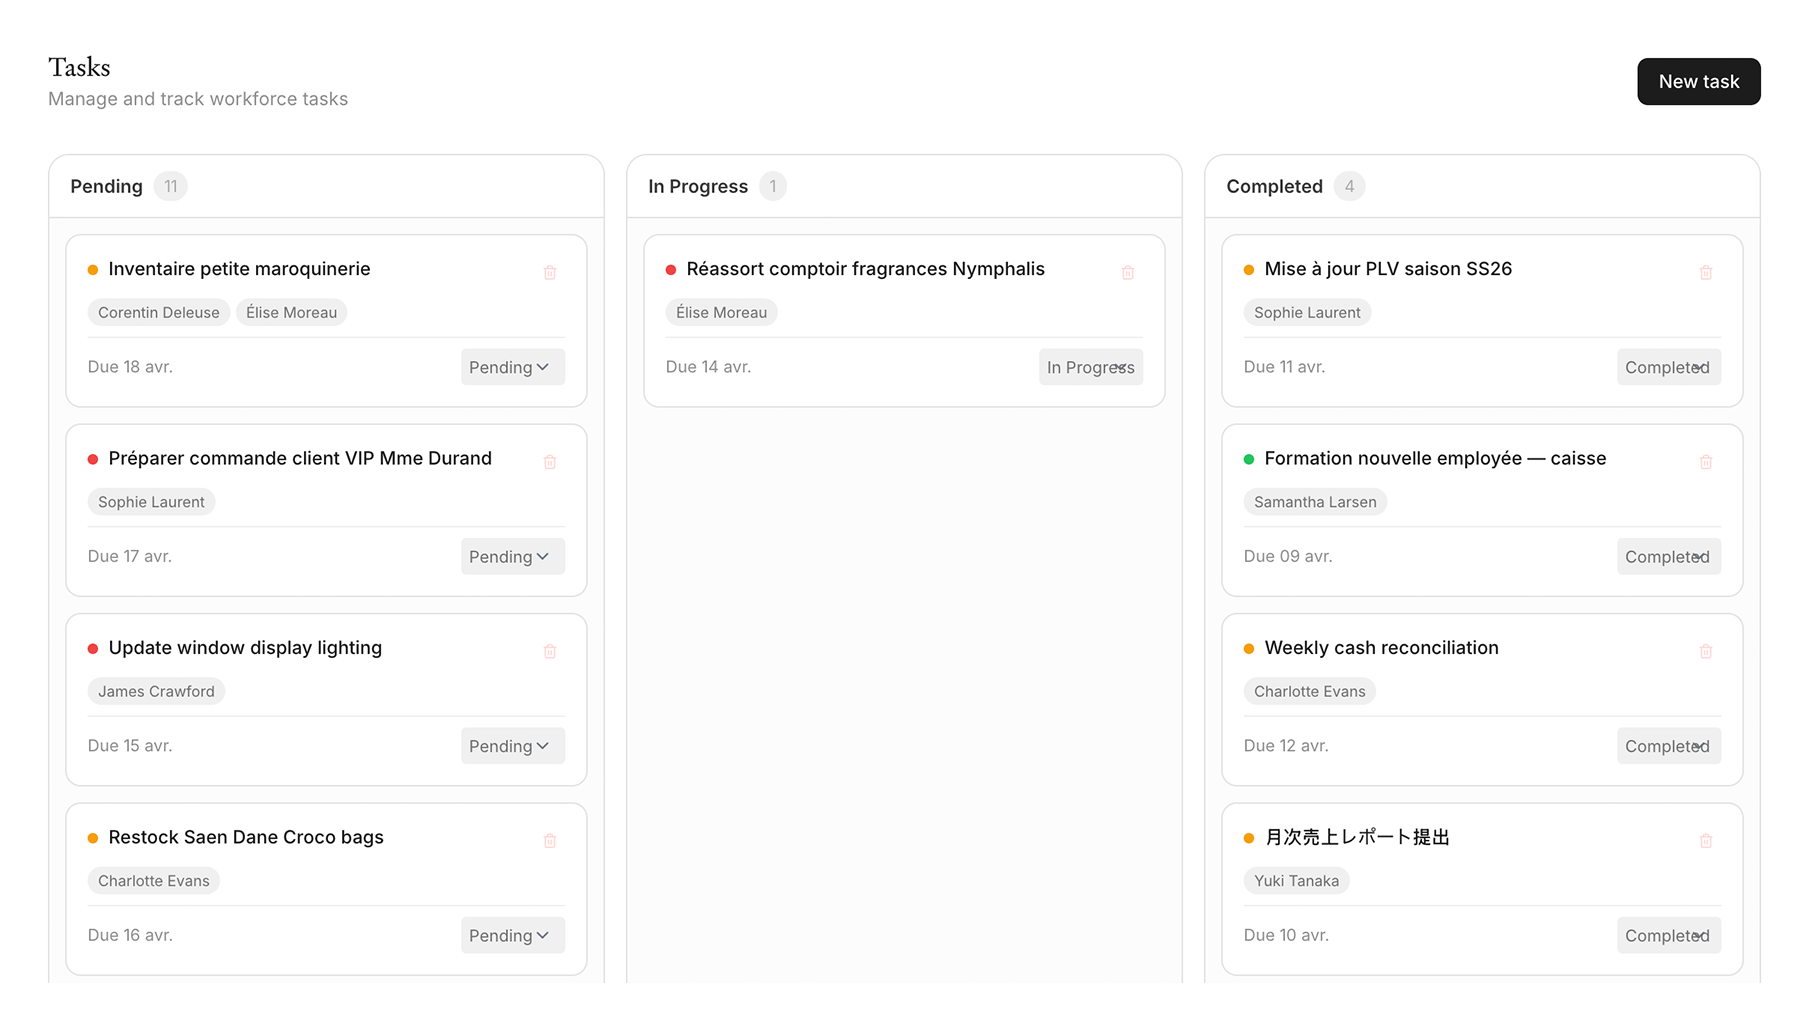Delete the Inventaire petite maroquinerie task
This screenshot has height=1022, width=1818.
[549, 271]
